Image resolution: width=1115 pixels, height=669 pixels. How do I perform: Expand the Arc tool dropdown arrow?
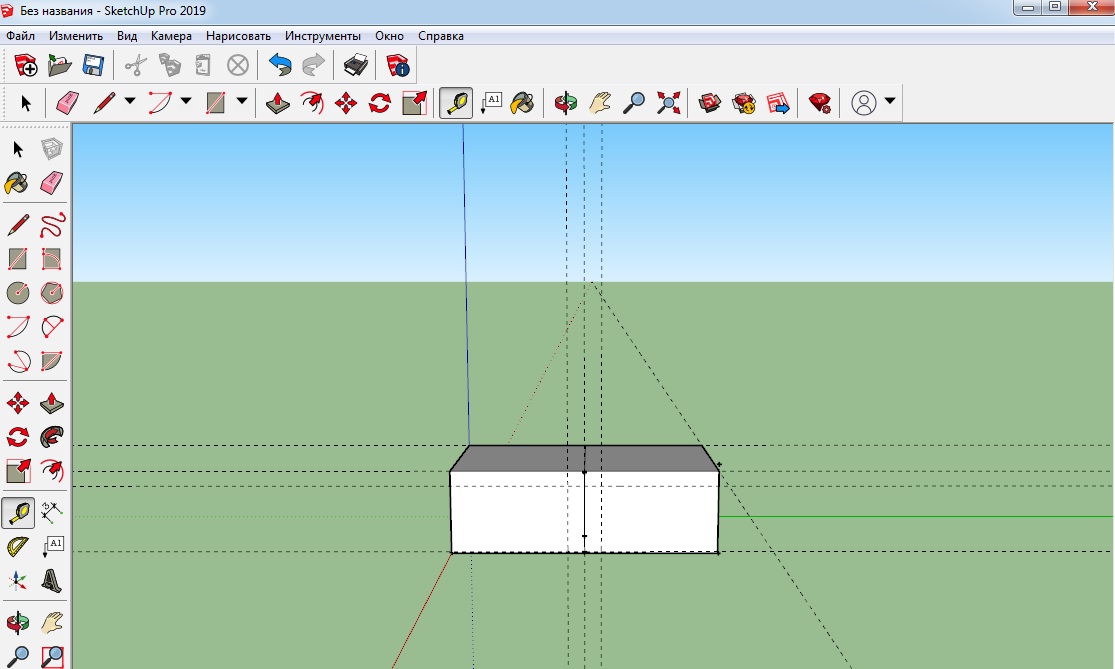[x=186, y=101]
